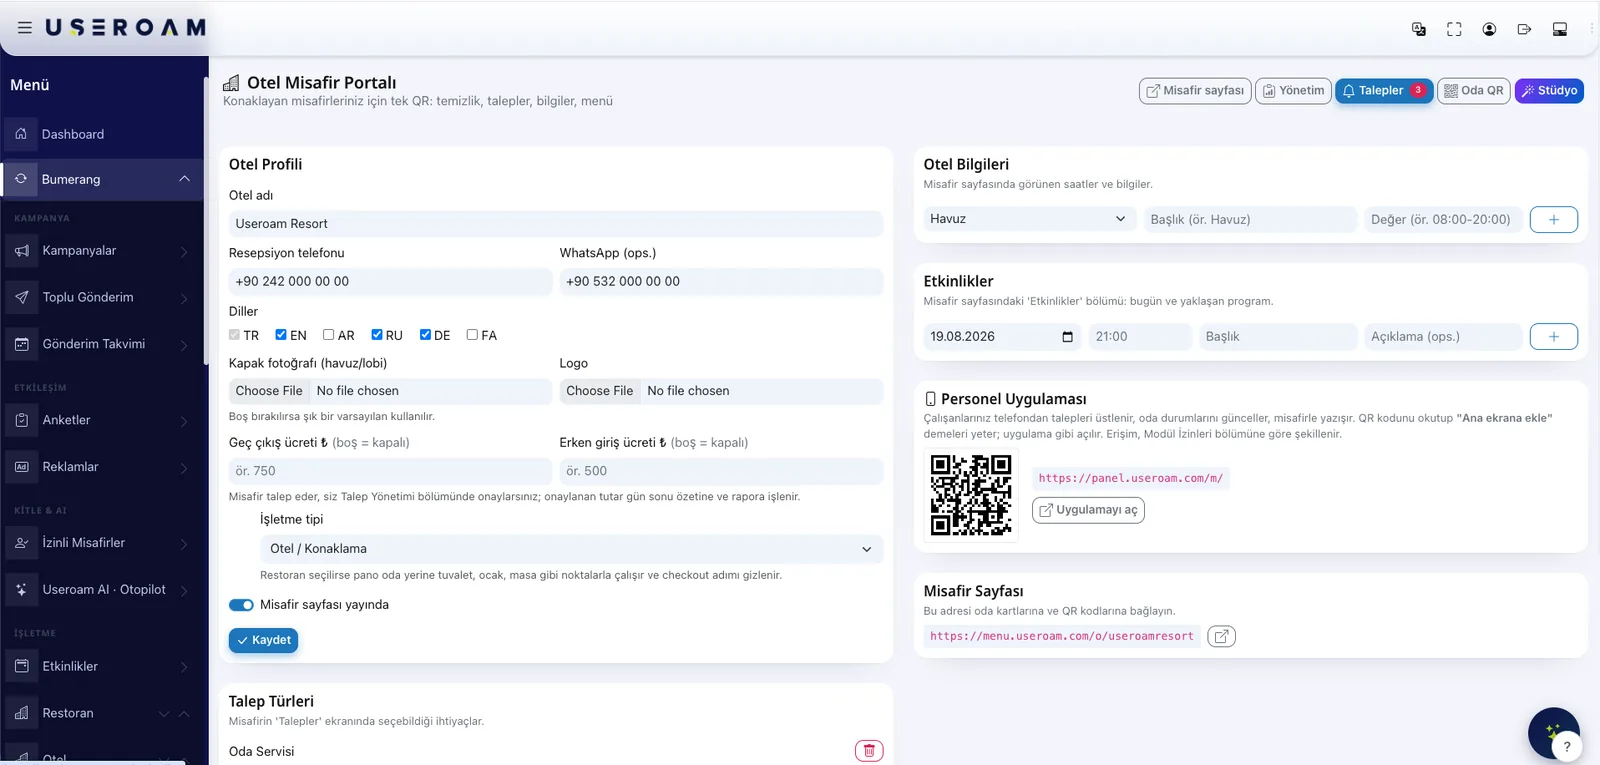
Task: Uncheck the EN language checkbox
Action: [281, 335]
